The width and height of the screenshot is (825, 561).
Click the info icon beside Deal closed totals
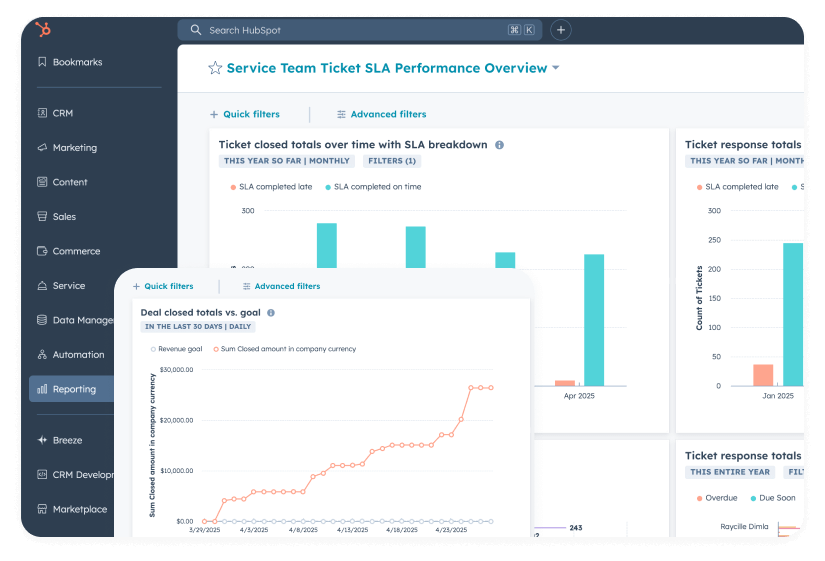coord(271,313)
